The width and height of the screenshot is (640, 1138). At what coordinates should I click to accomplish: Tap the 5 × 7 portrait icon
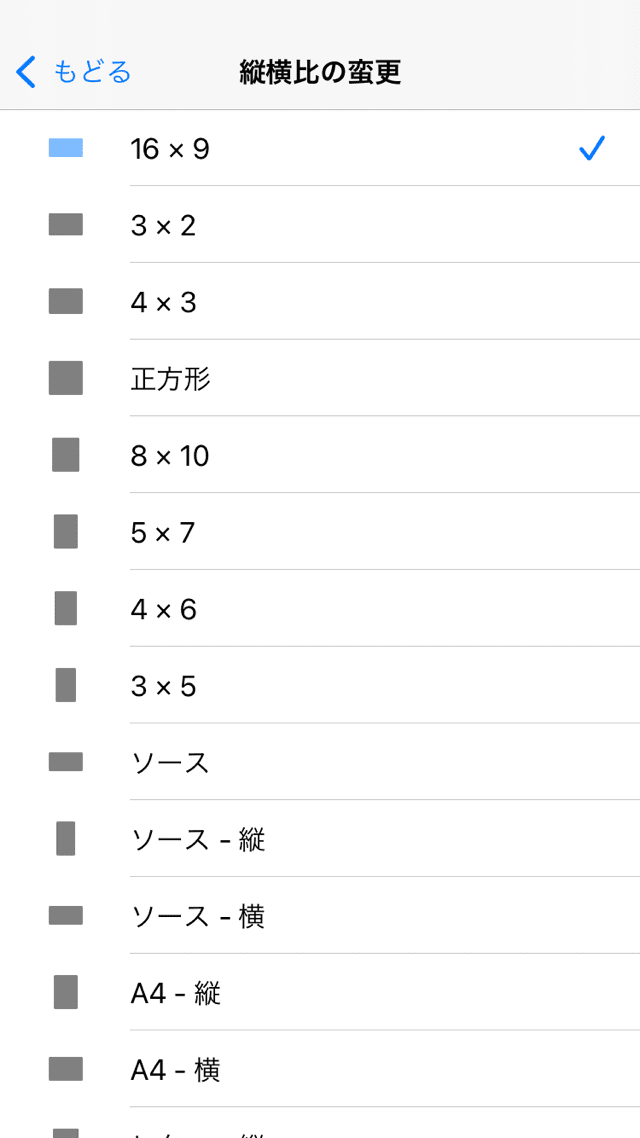pyautogui.click(x=65, y=531)
